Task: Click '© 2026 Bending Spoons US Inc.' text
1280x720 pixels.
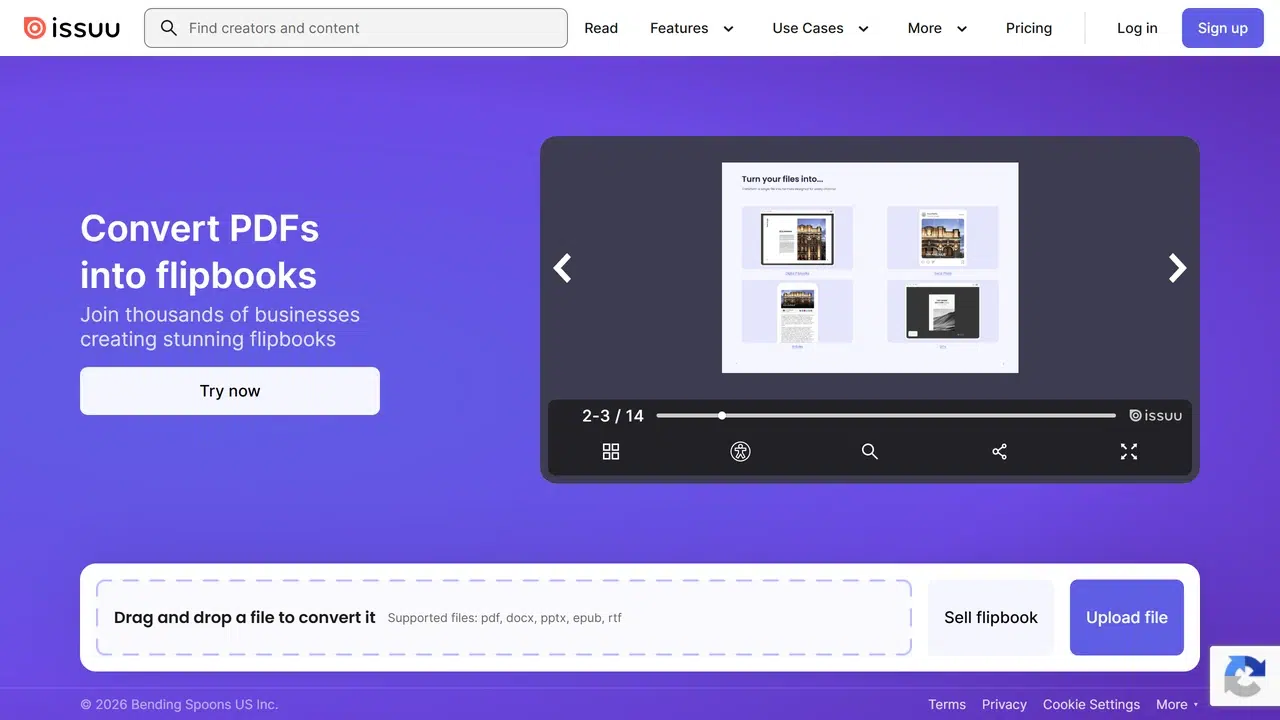Action: [179, 704]
